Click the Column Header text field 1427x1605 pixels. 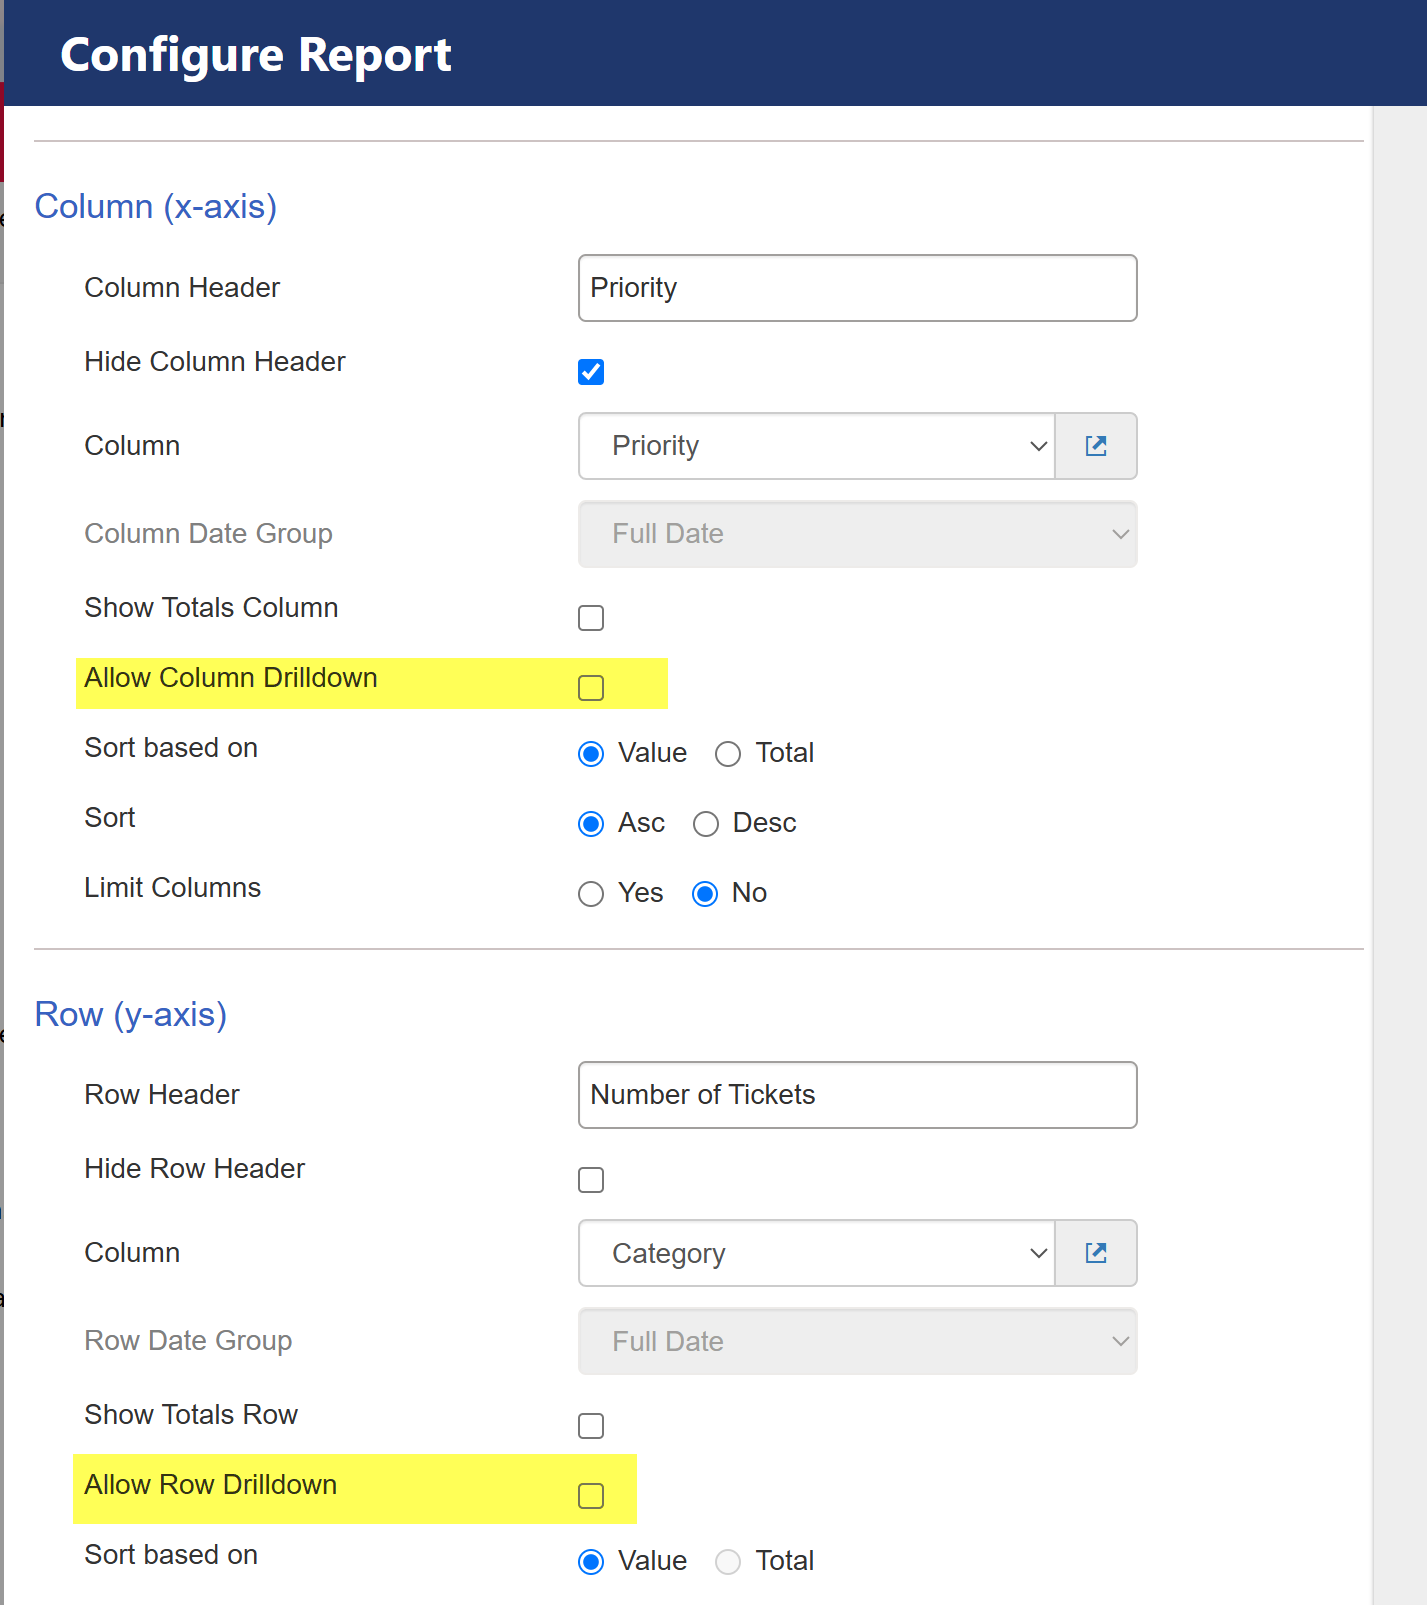857,288
